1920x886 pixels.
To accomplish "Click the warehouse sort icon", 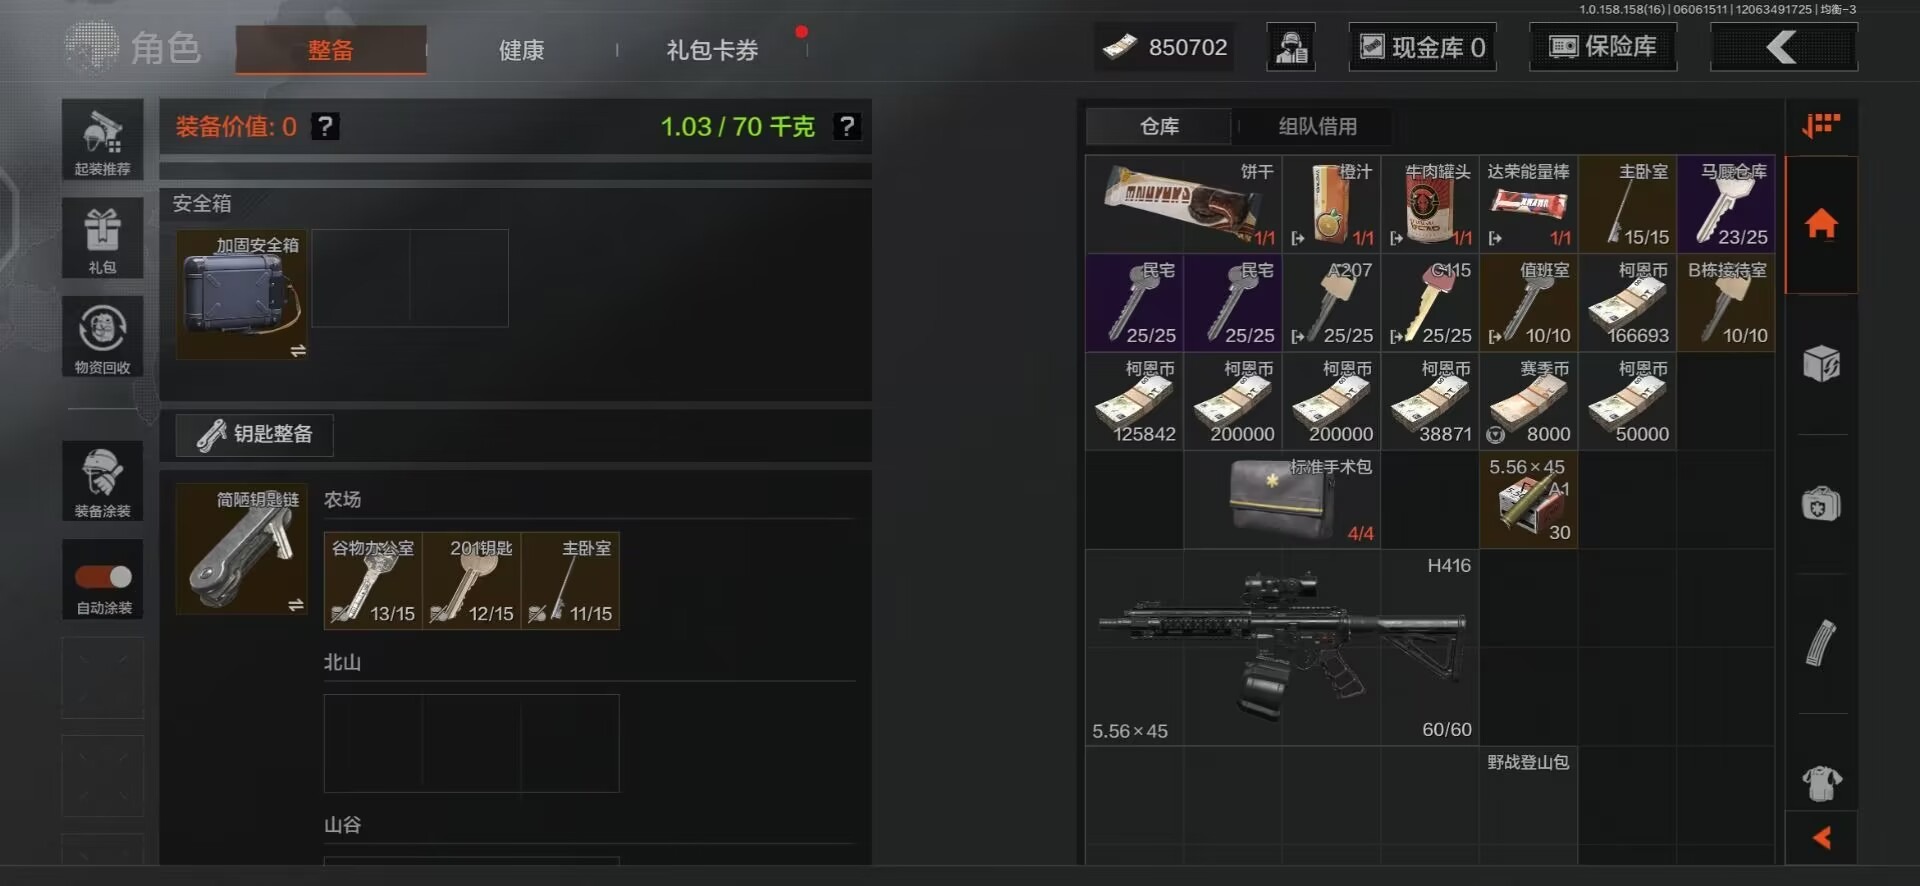I will coord(1821,125).
